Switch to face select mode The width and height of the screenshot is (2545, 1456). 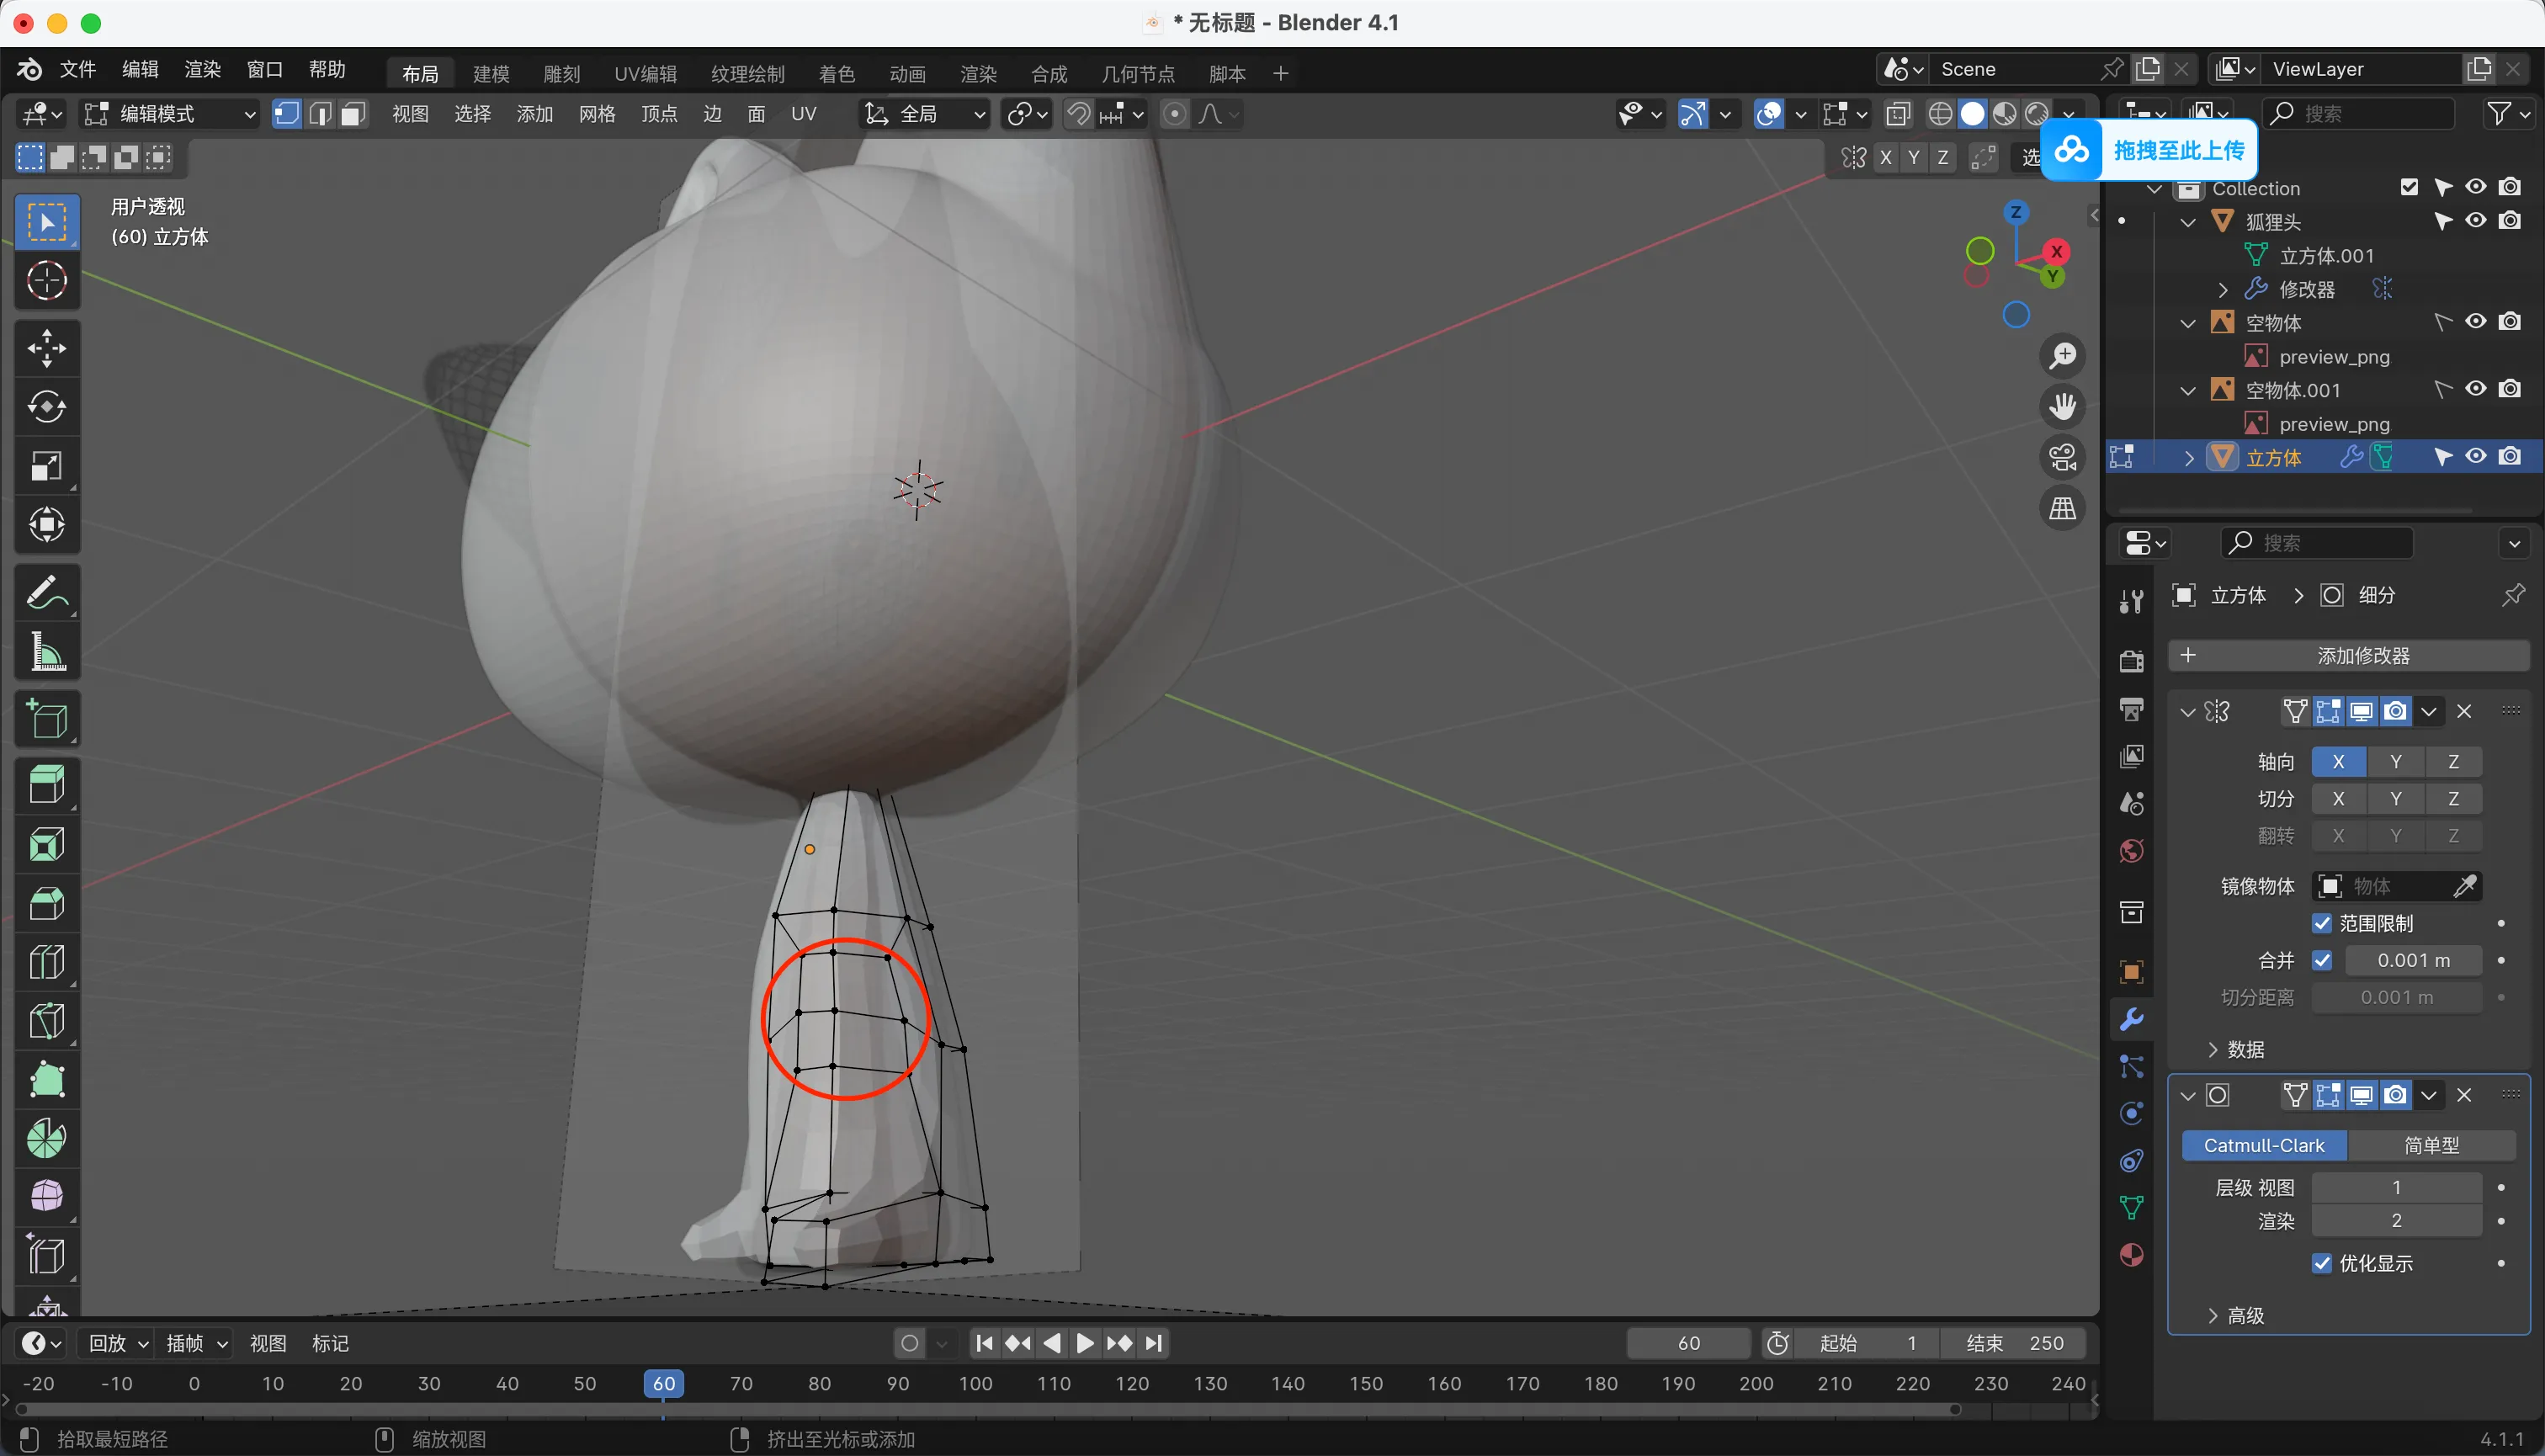353,114
